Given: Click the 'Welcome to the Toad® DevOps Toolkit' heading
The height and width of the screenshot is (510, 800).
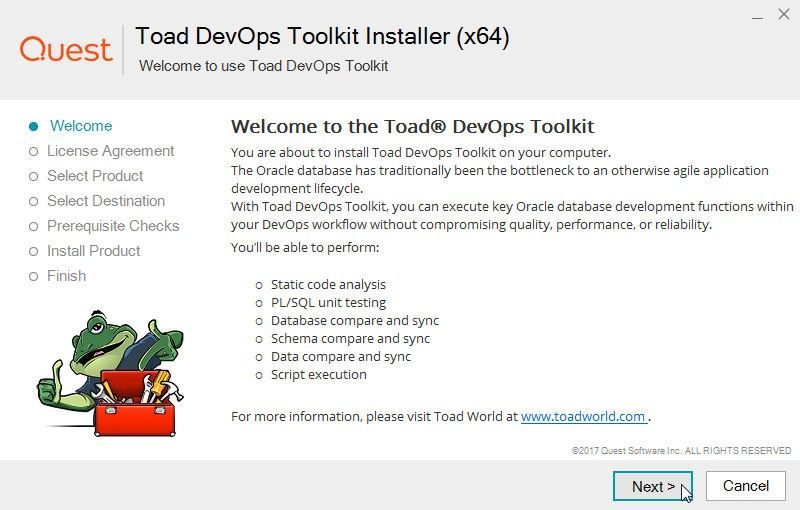Looking at the screenshot, I should (x=412, y=126).
